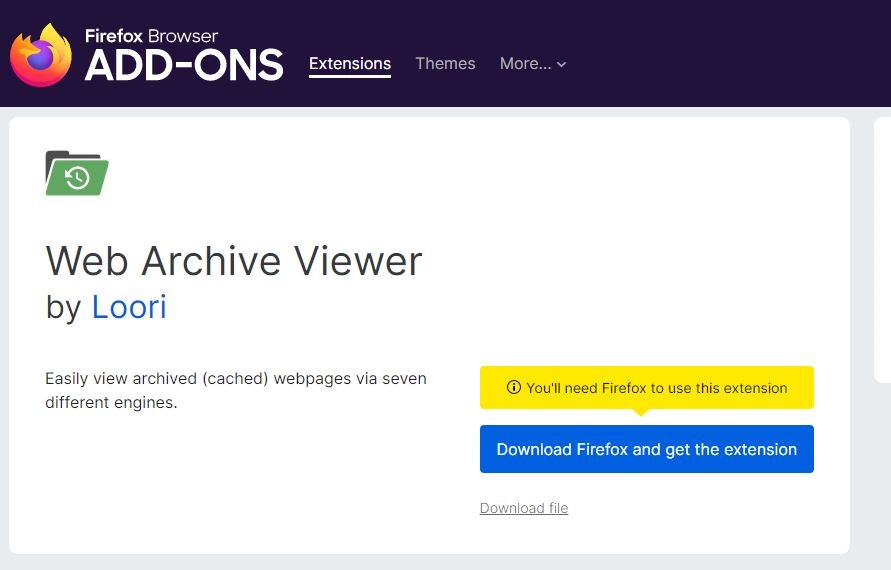Click the partial white panel at right edge
891x570 pixels.
pyautogui.click(x=882, y=250)
